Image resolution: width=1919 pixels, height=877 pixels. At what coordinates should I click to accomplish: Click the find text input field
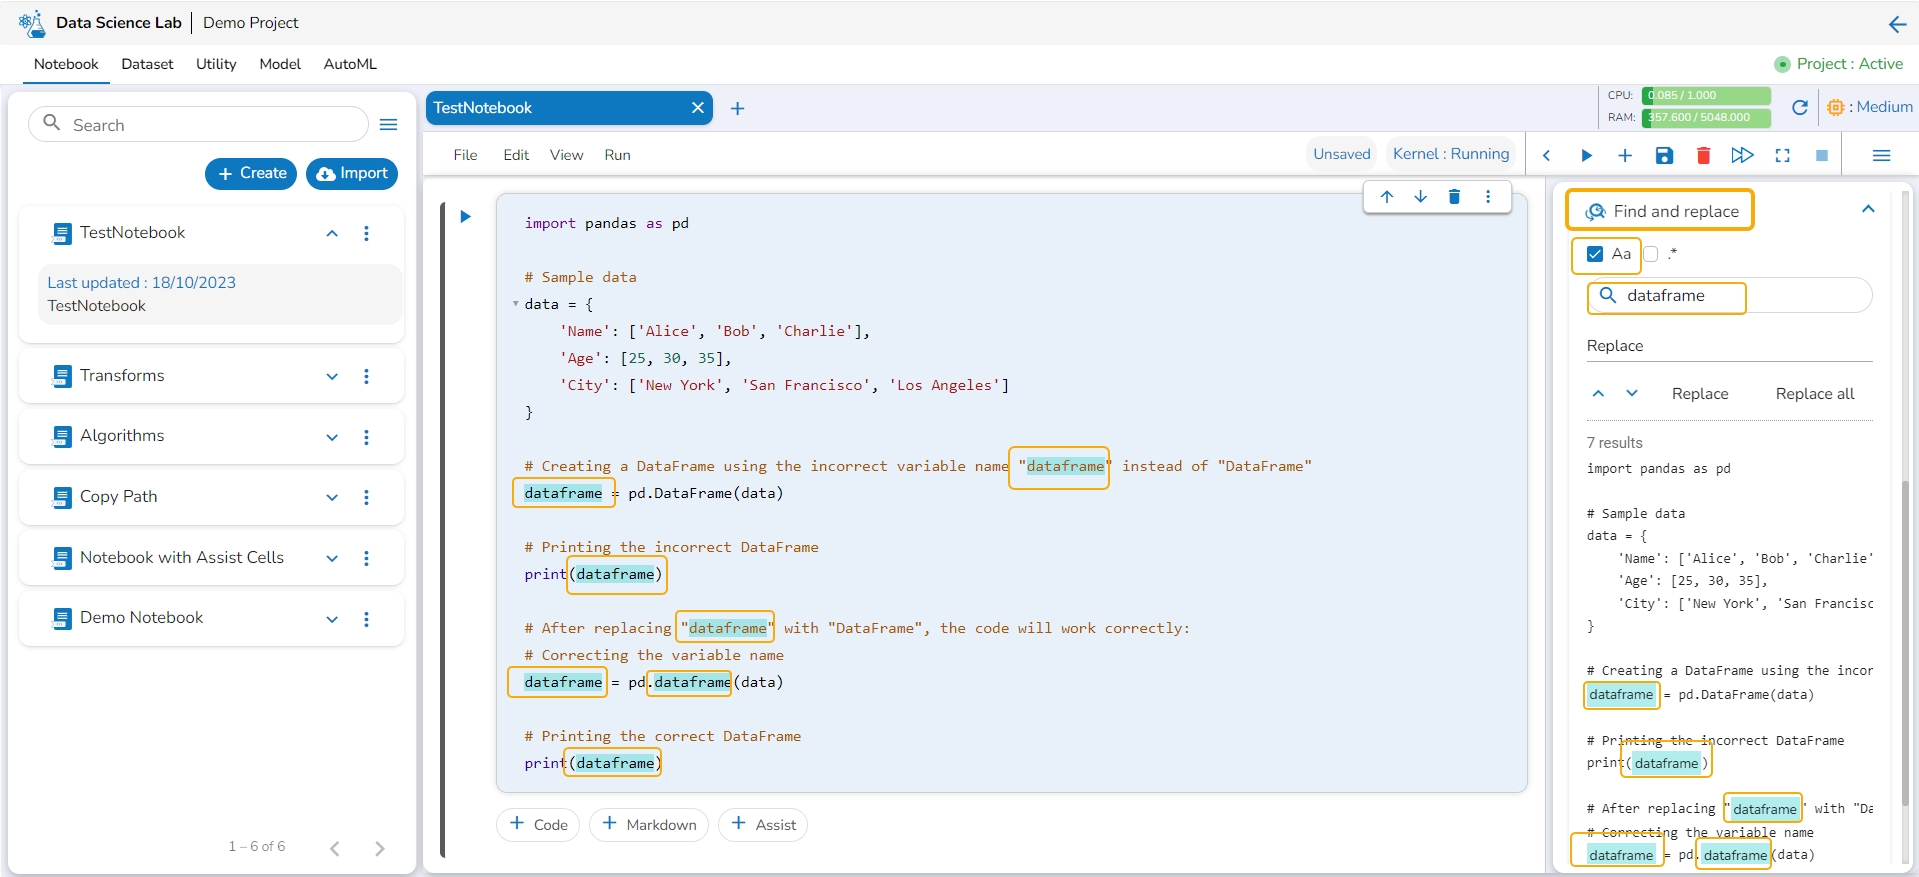(x=1740, y=296)
